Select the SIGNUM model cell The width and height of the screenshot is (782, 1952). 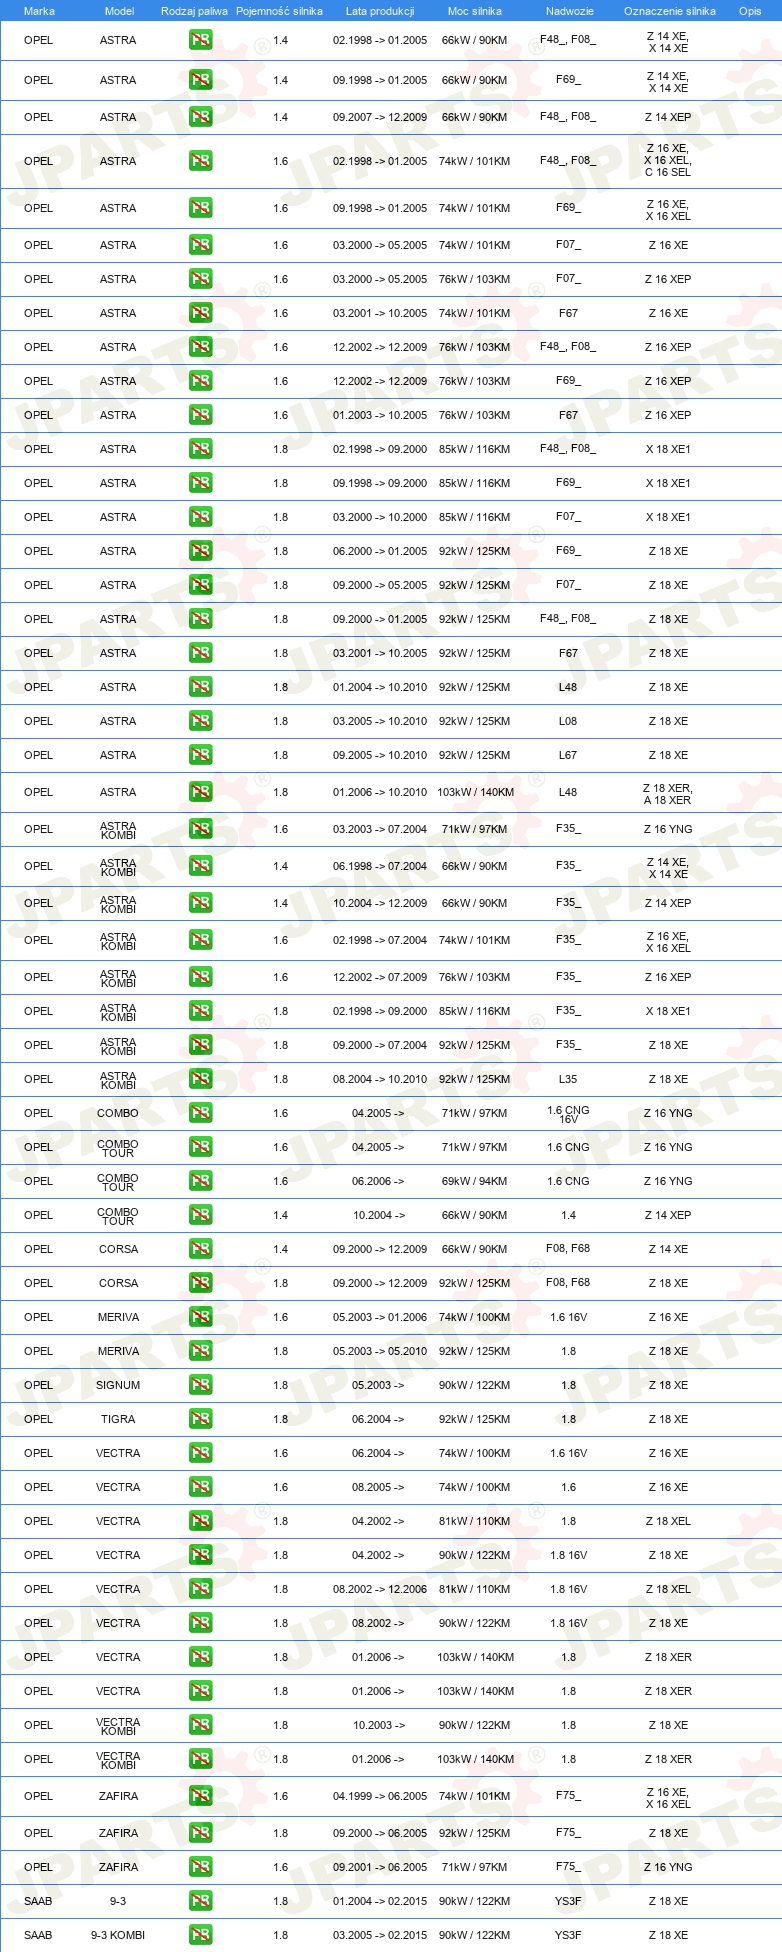[x=118, y=1385]
